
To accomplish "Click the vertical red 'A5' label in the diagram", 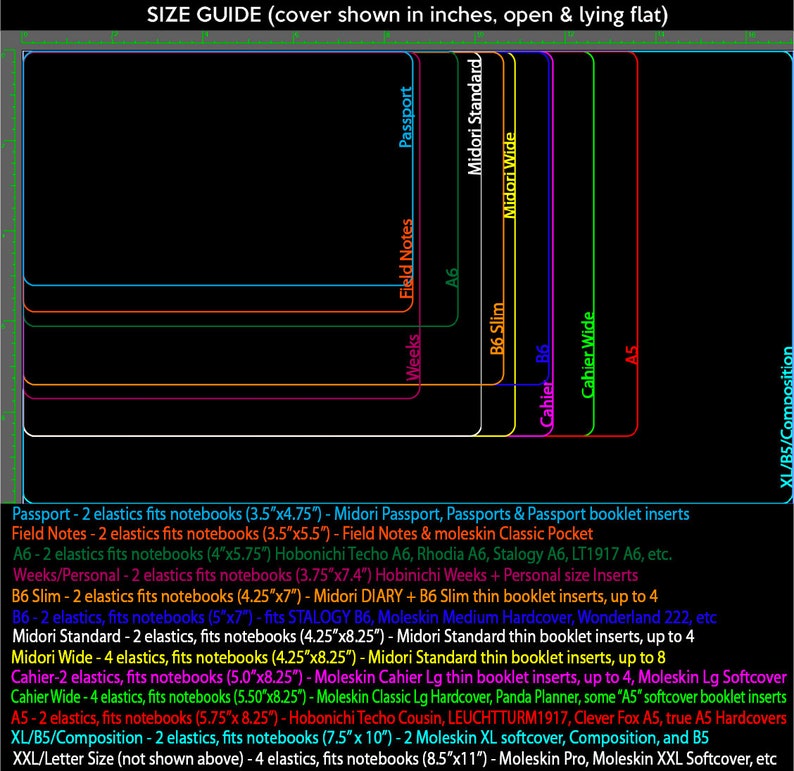I will click(x=631, y=355).
